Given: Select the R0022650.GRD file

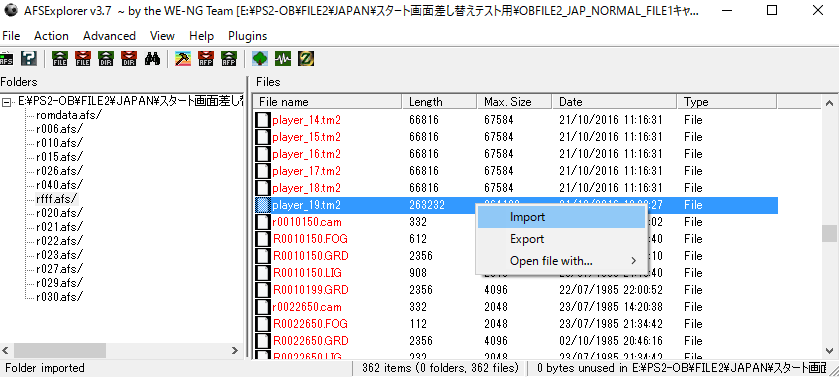Looking at the screenshot, I should click(310, 341).
